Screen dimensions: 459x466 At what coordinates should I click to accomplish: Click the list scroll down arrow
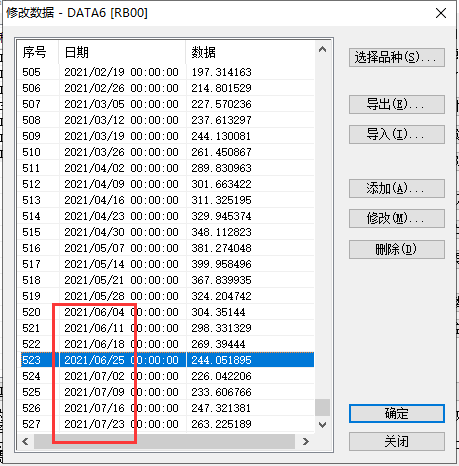[x=322, y=425]
